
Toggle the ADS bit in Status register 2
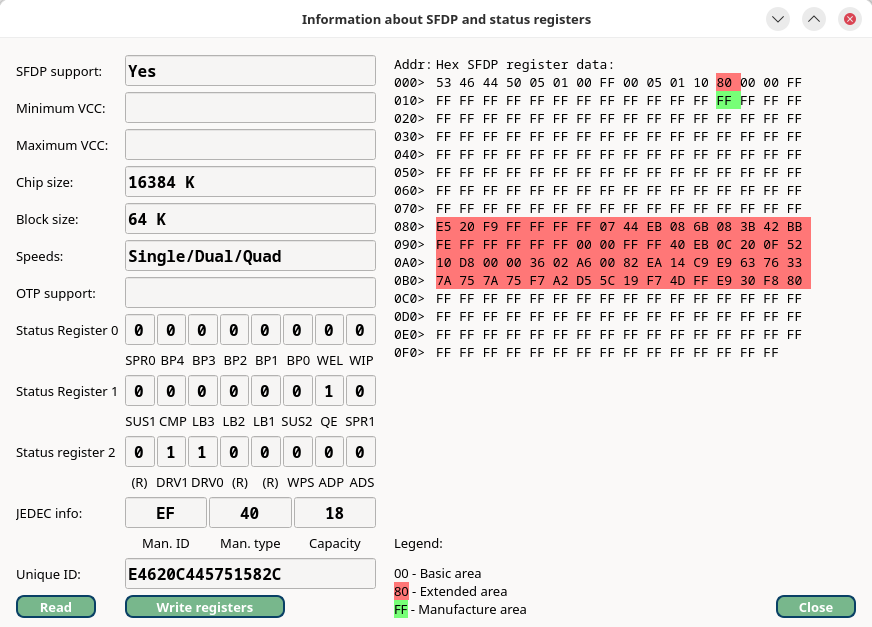tap(360, 451)
